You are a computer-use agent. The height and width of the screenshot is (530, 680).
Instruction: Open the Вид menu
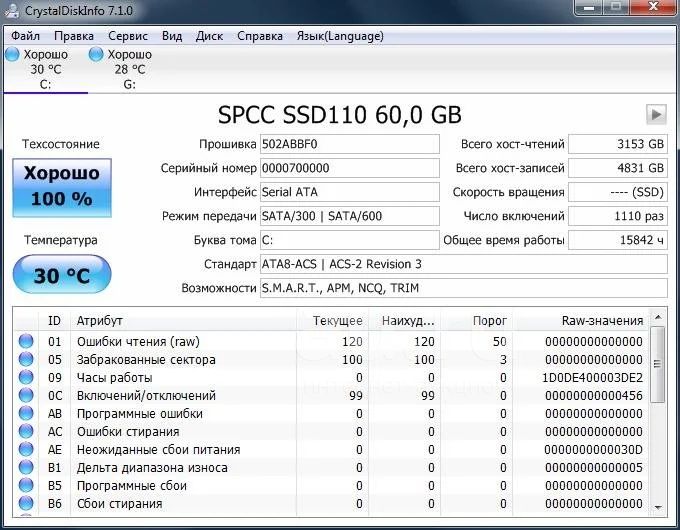[x=172, y=36]
